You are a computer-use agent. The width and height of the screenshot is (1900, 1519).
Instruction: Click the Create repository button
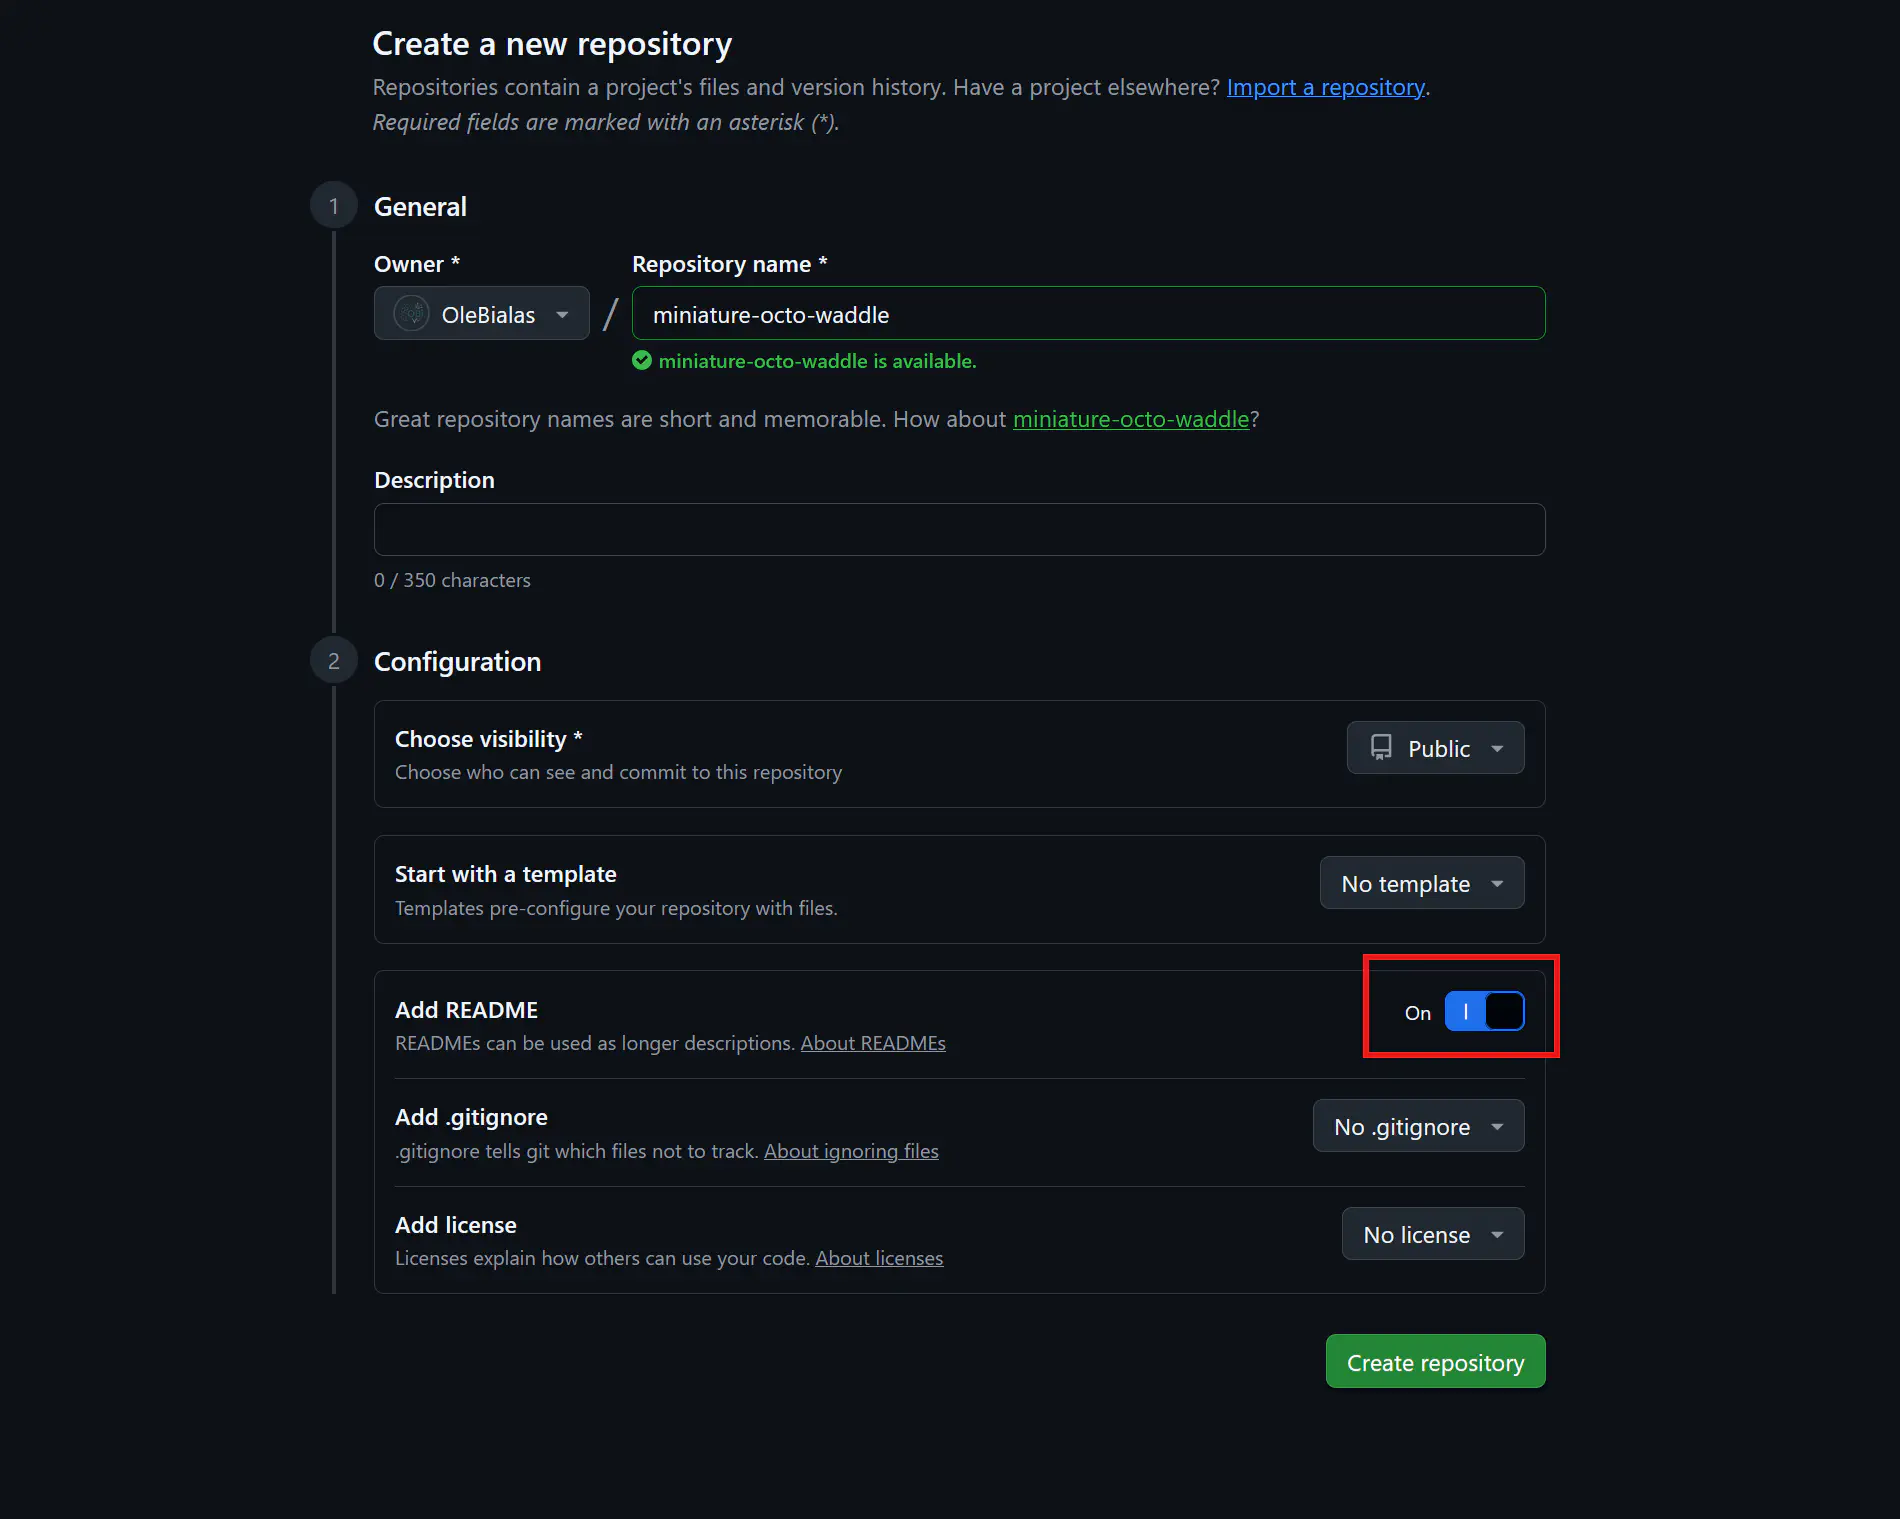coord(1435,1362)
